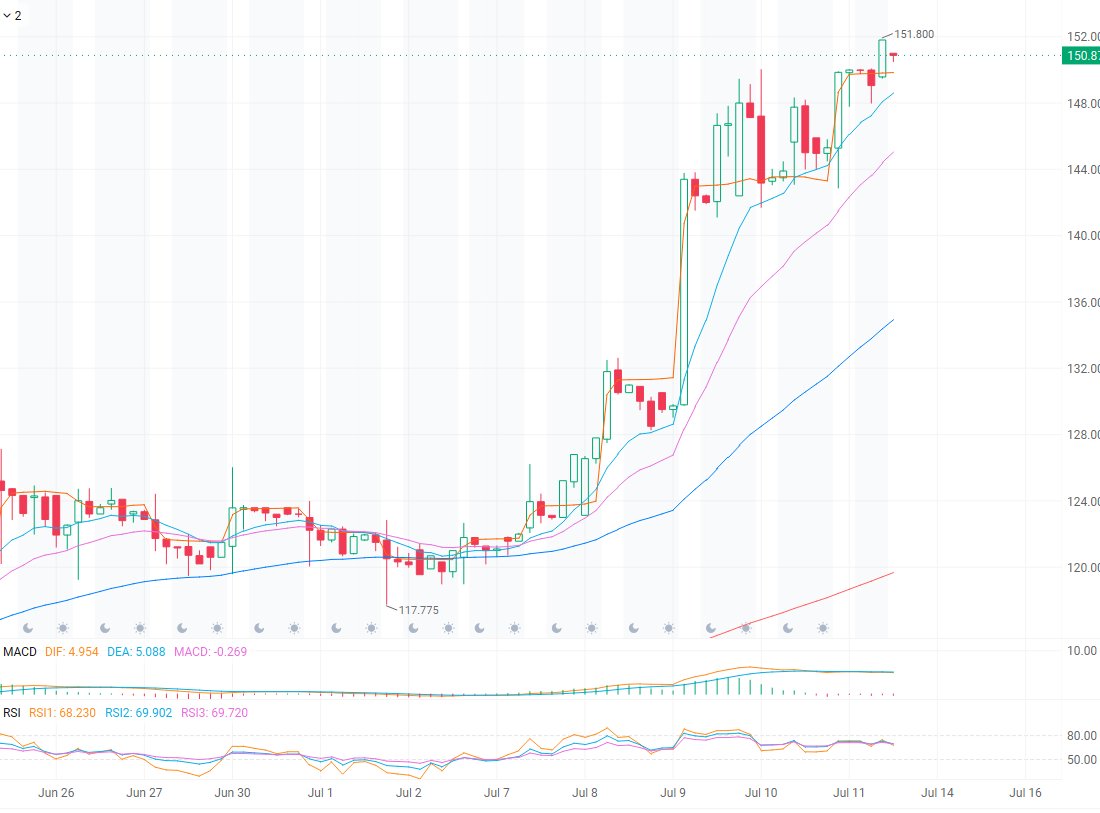The image size is (1100, 813).
Task: Click the leftmost sun session marker
Action: (x=62, y=628)
